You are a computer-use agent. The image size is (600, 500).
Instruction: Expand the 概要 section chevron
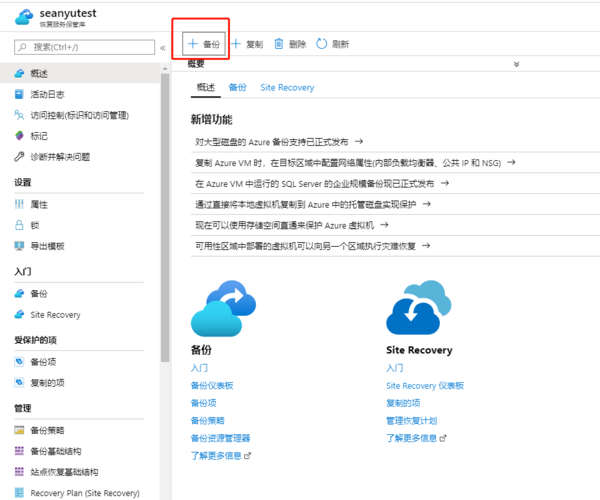click(516, 64)
